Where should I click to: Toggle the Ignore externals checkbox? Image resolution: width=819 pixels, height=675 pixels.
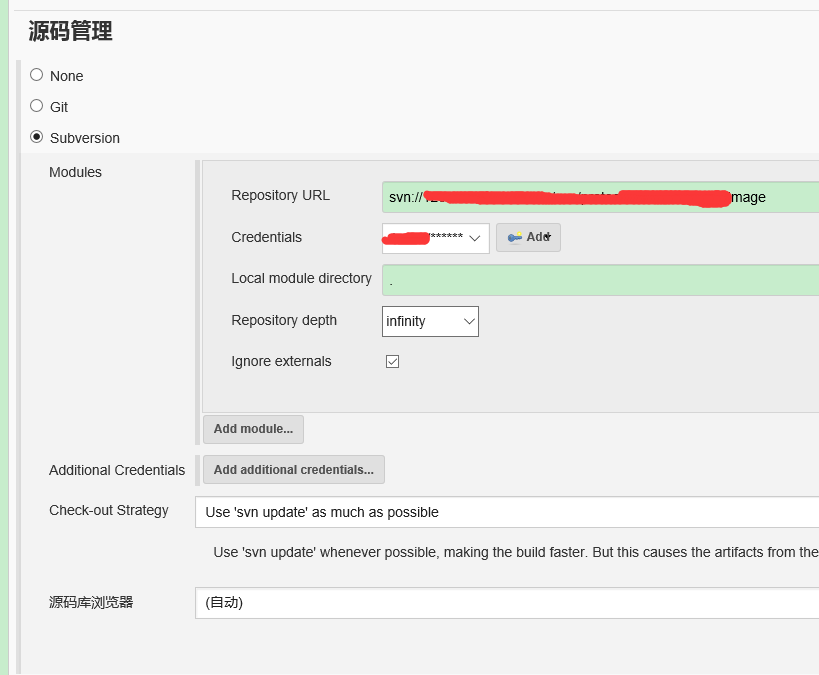click(x=392, y=361)
